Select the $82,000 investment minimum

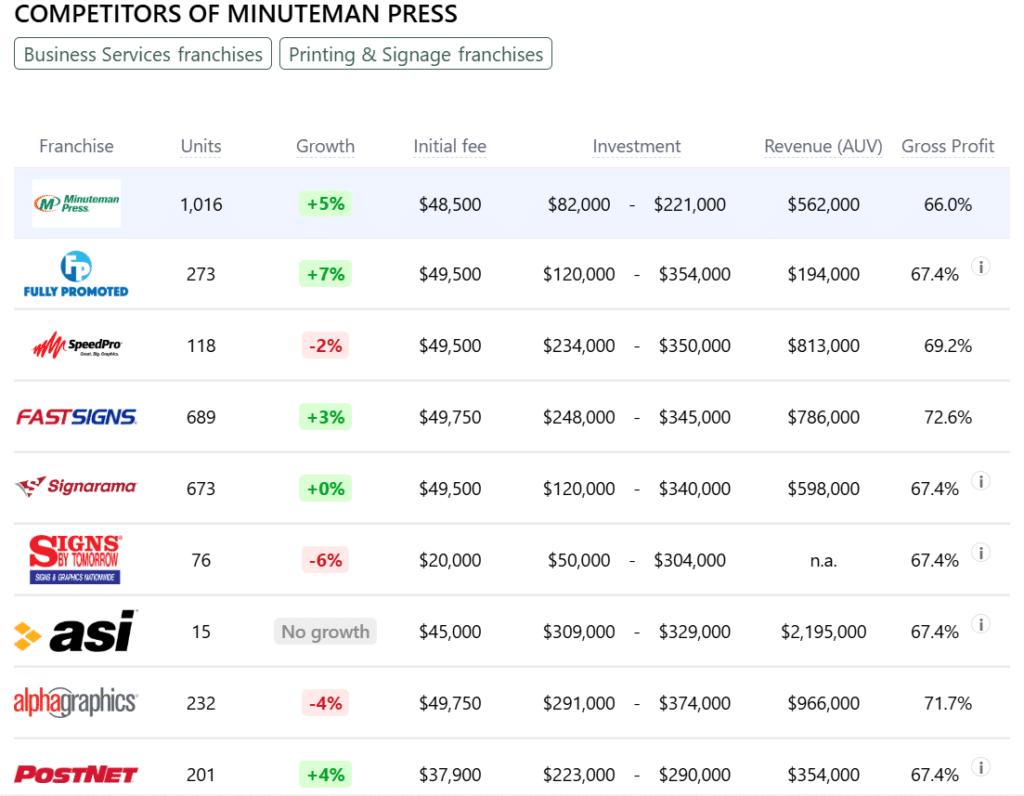tap(579, 204)
